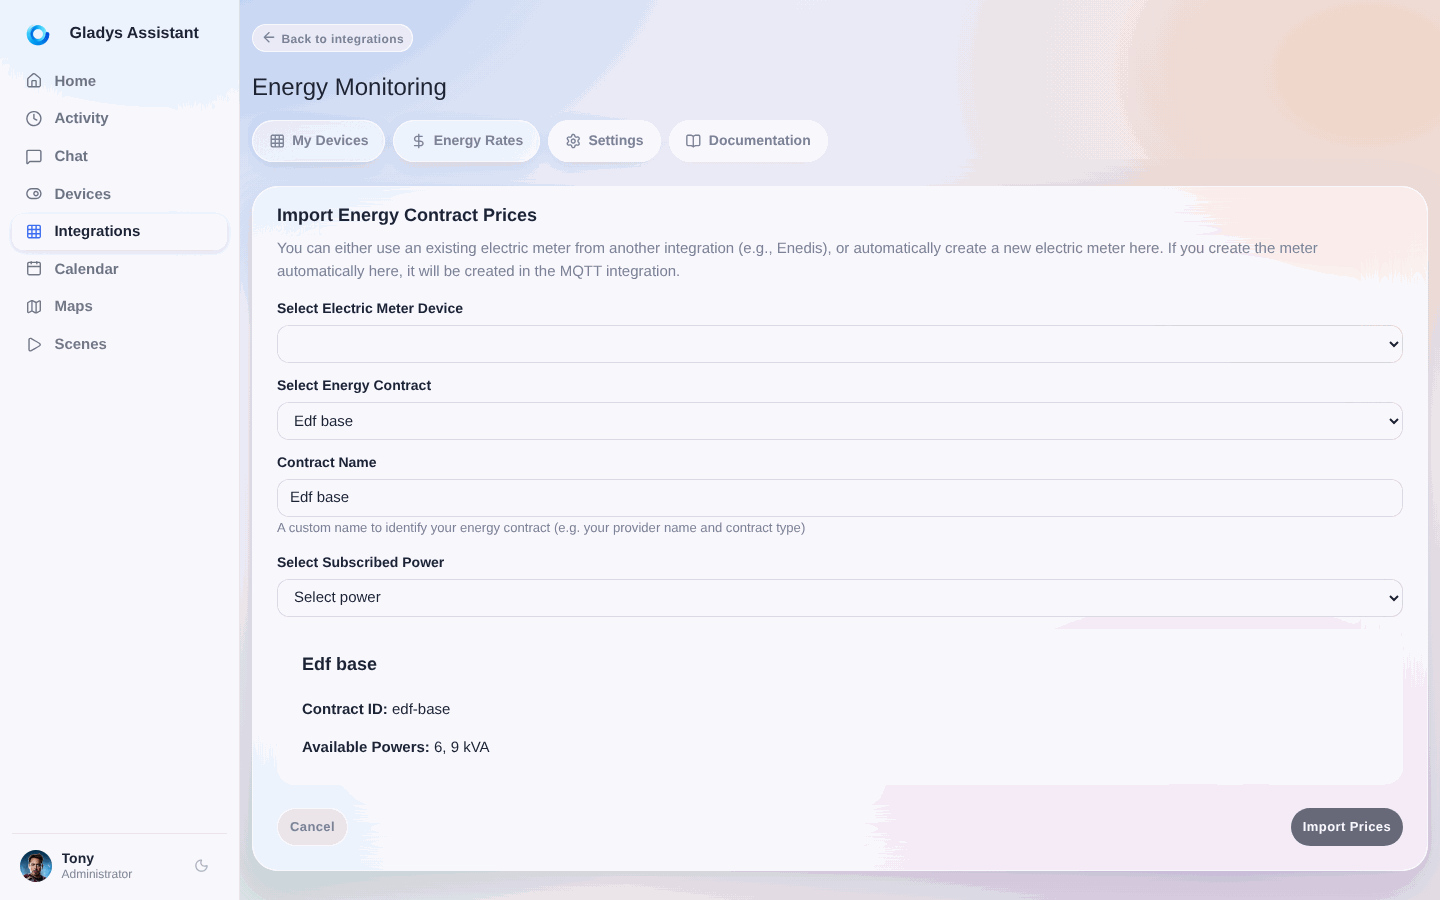The image size is (1440, 900).
Task: Click the Energy Monitoring heading
Action: [349, 87]
